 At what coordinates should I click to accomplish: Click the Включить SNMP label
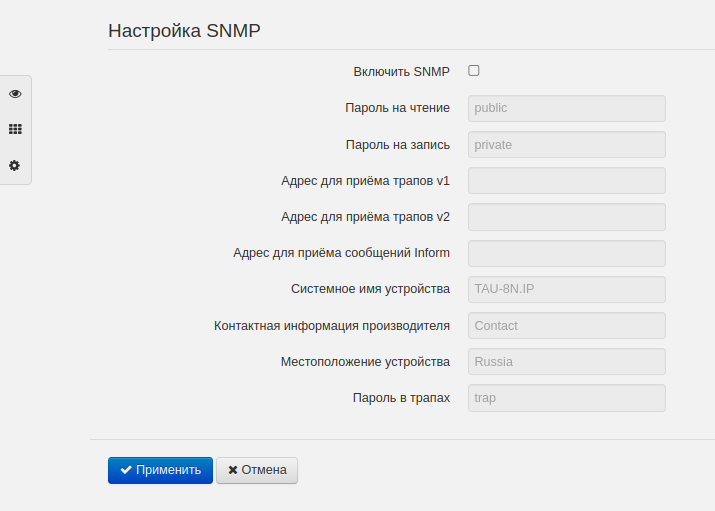[401, 72]
